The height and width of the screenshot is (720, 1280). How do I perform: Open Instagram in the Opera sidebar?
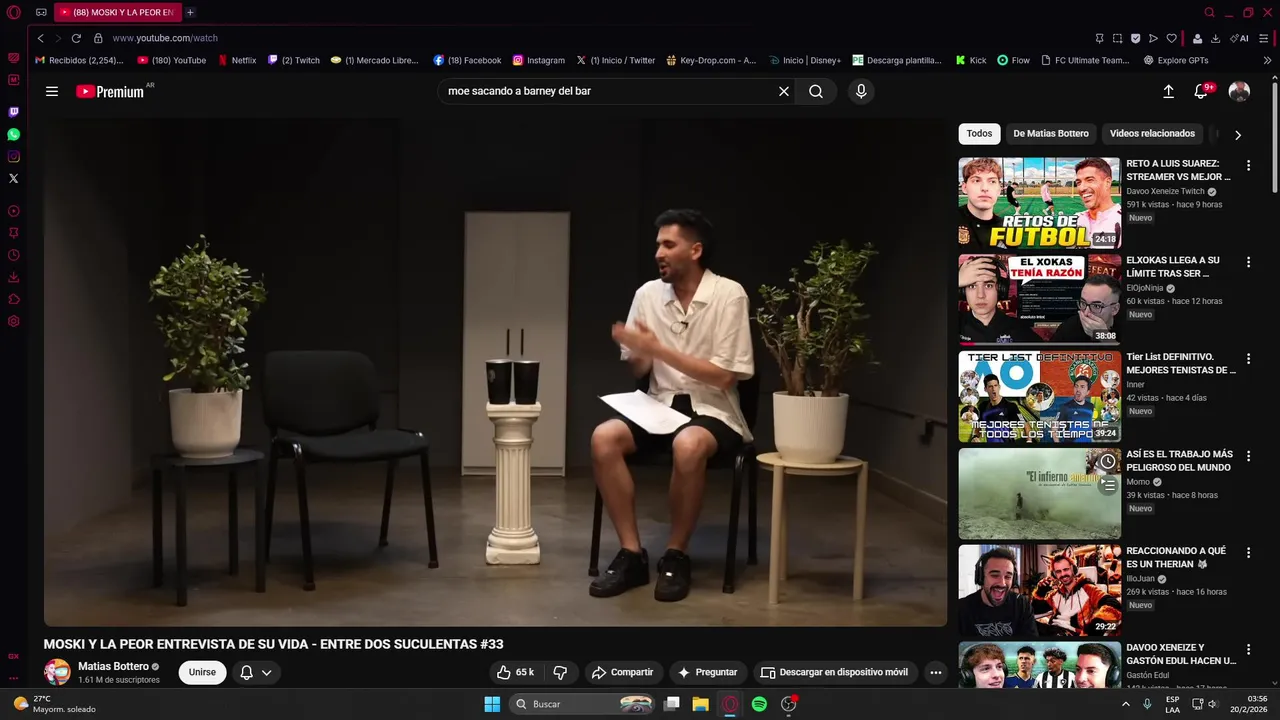13,156
